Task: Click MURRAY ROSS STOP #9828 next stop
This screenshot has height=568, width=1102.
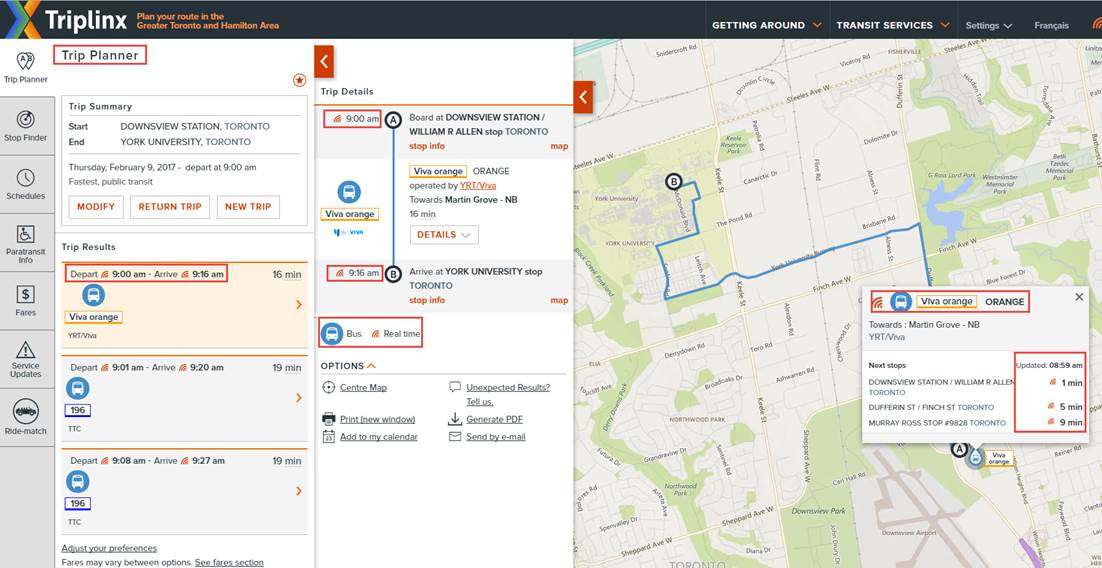Action: (937, 422)
